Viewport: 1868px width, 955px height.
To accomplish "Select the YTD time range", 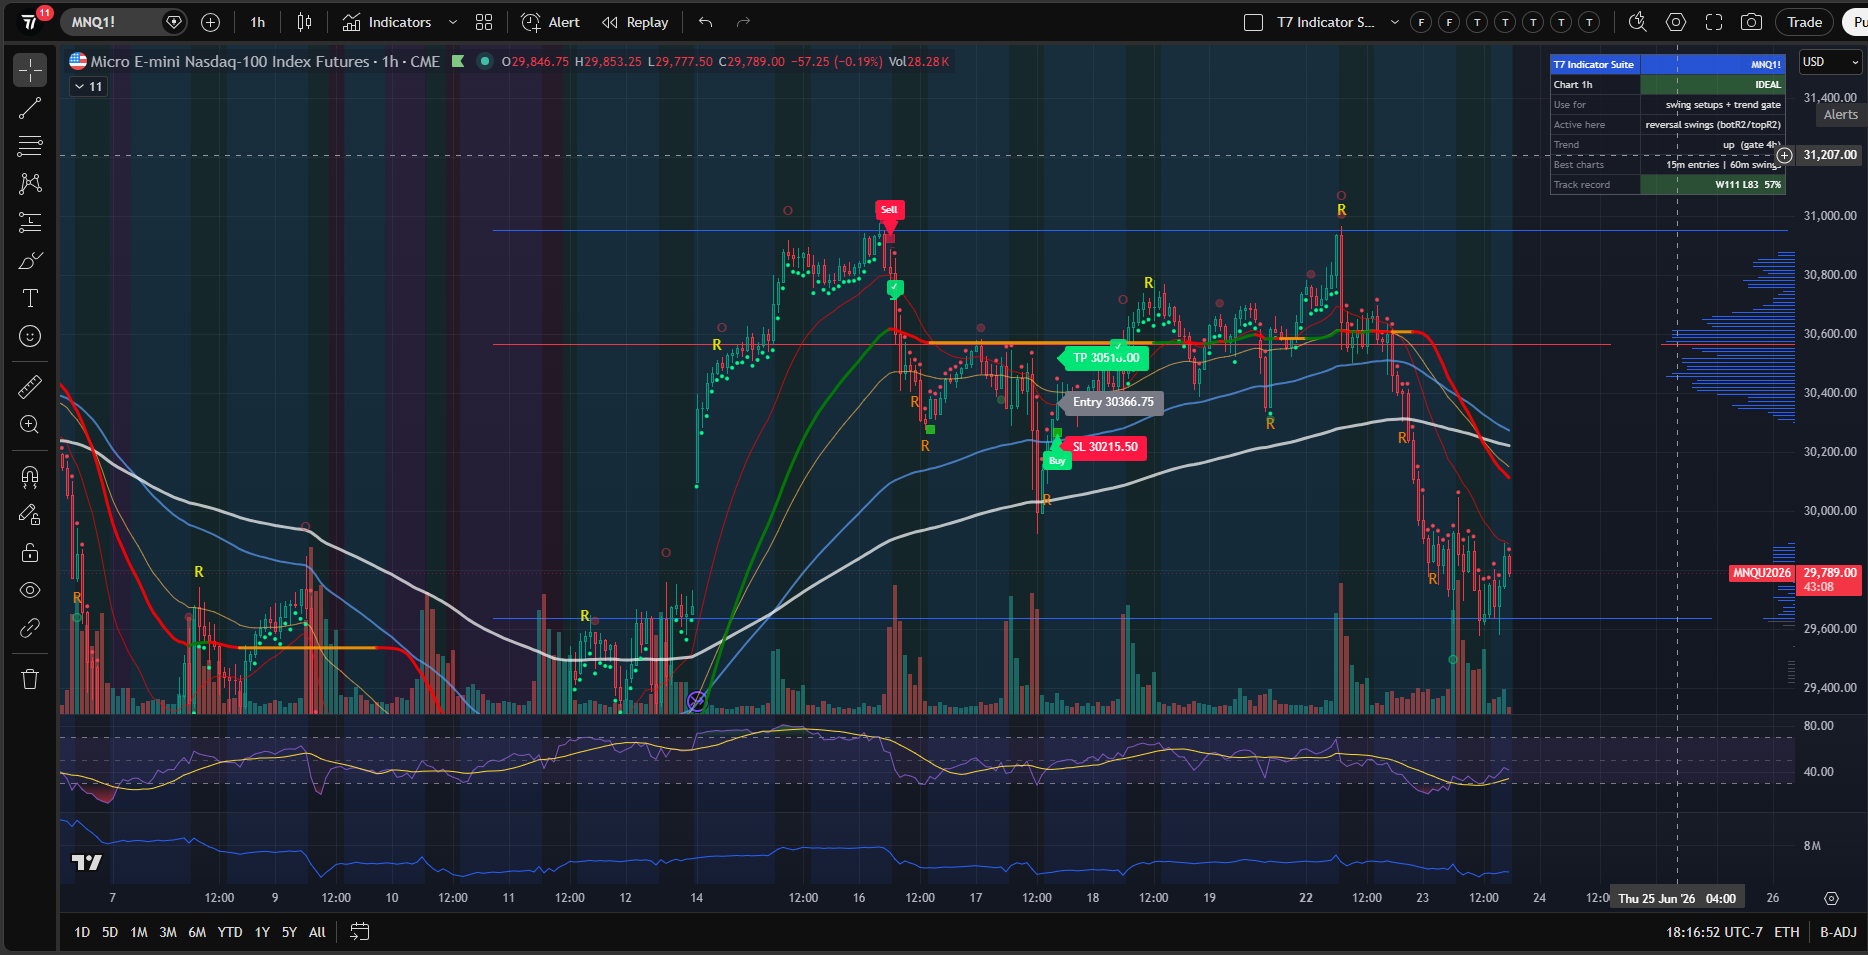I will coord(230,932).
